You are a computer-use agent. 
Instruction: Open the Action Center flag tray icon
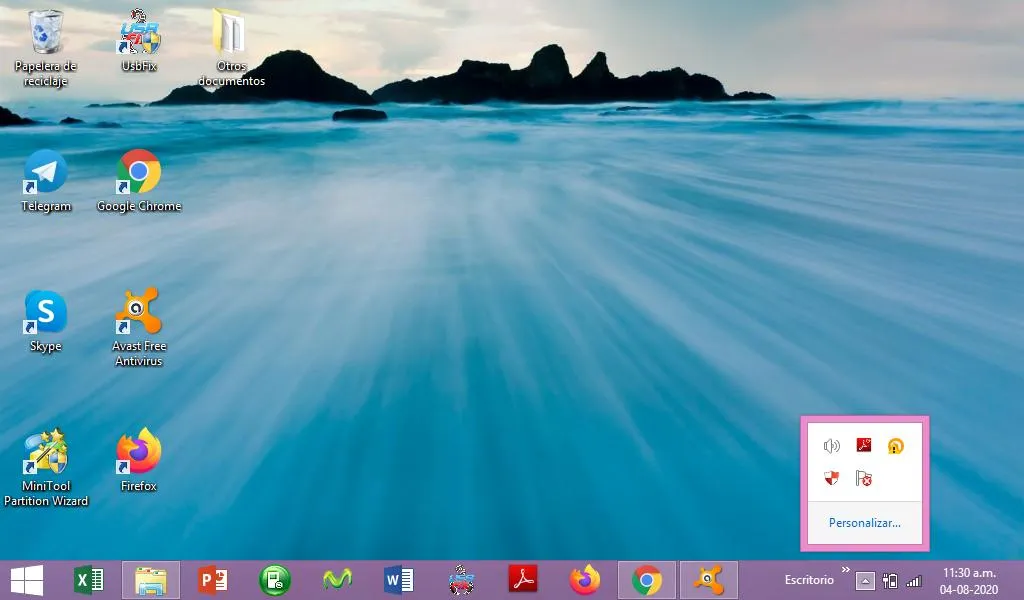(864, 479)
